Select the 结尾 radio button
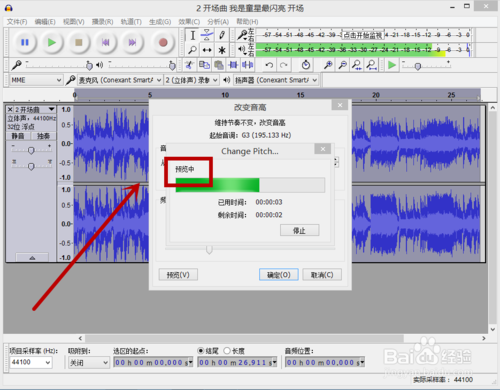The height and width of the screenshot is (390, 500). point(201,351)
